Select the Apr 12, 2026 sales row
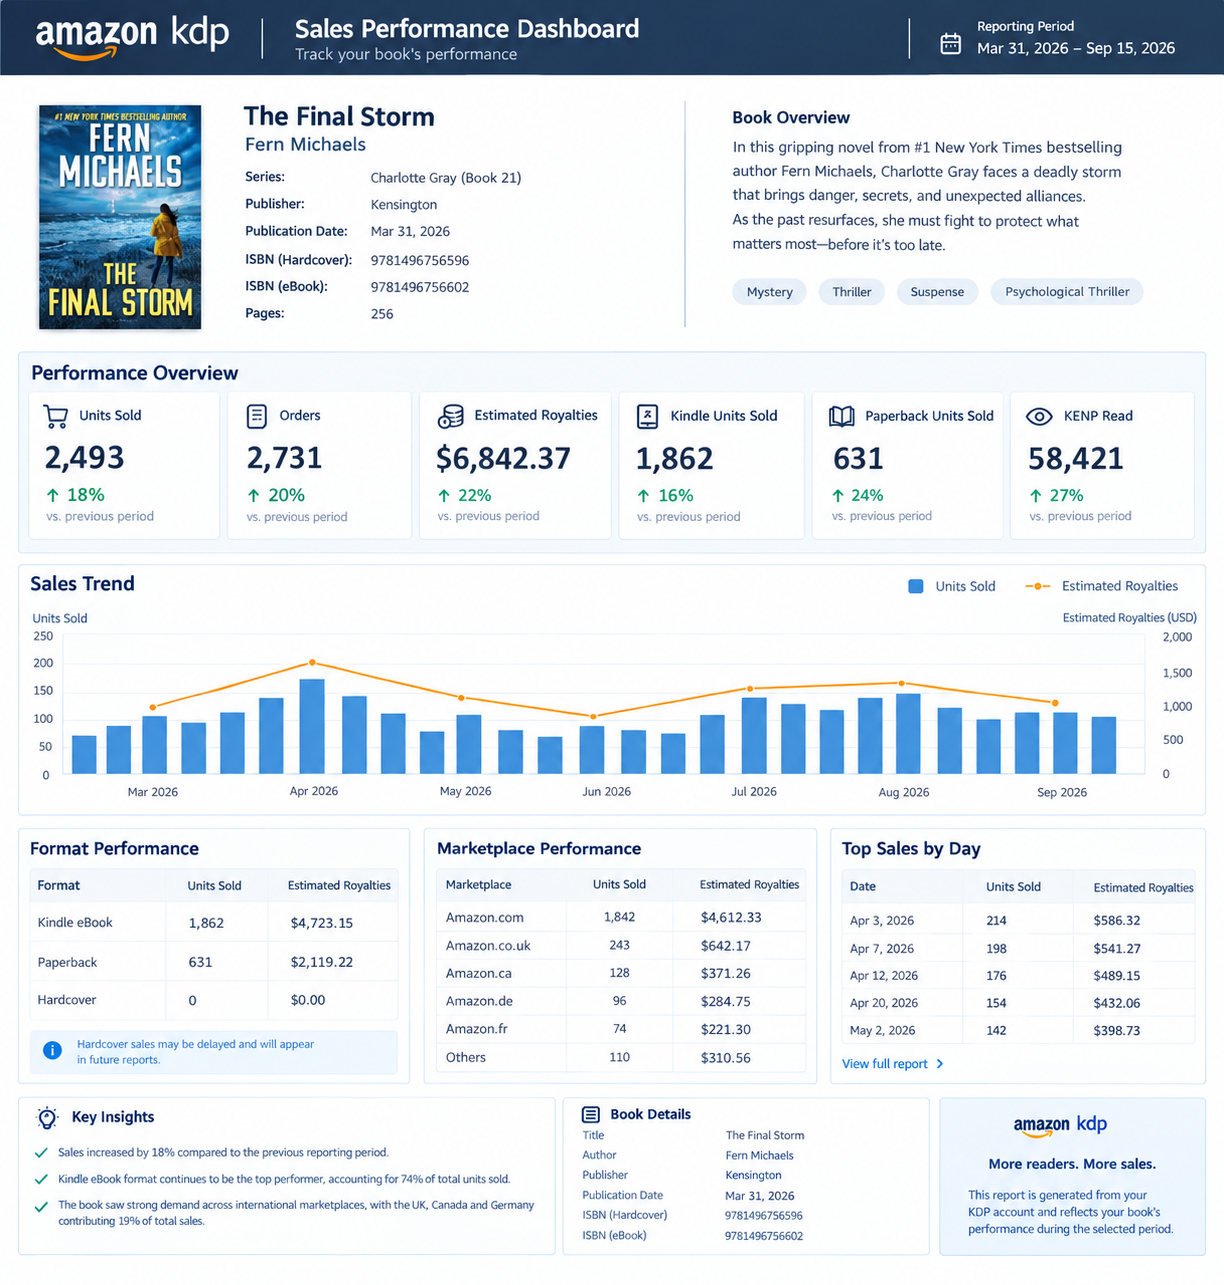Image resolution: width=1224 pixels, height=1285 pixels. 1018,975
